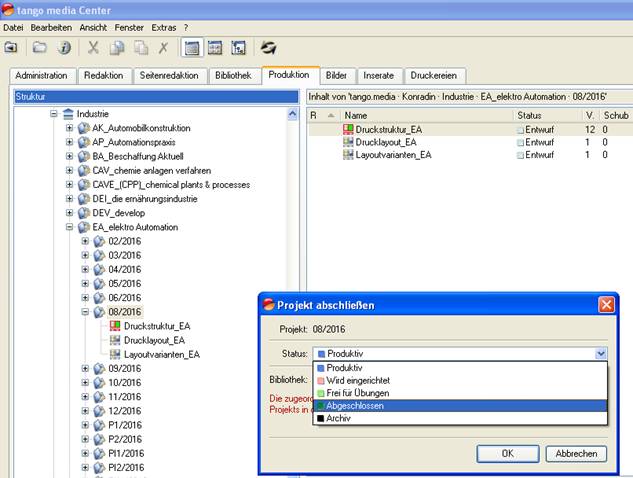Click the refresh arrows toolbar icon
The height and width of the screenshot is (478, 633).
click(268, 47)
